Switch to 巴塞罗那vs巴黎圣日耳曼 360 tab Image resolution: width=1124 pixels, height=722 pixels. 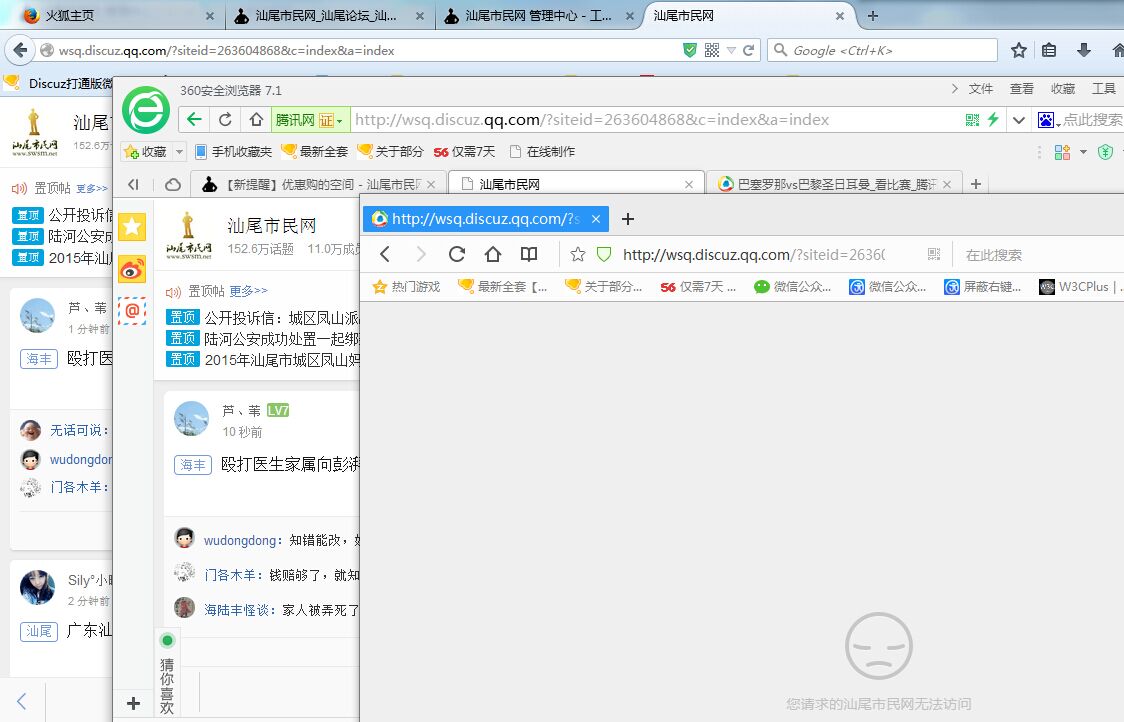(x=834, y=185)
